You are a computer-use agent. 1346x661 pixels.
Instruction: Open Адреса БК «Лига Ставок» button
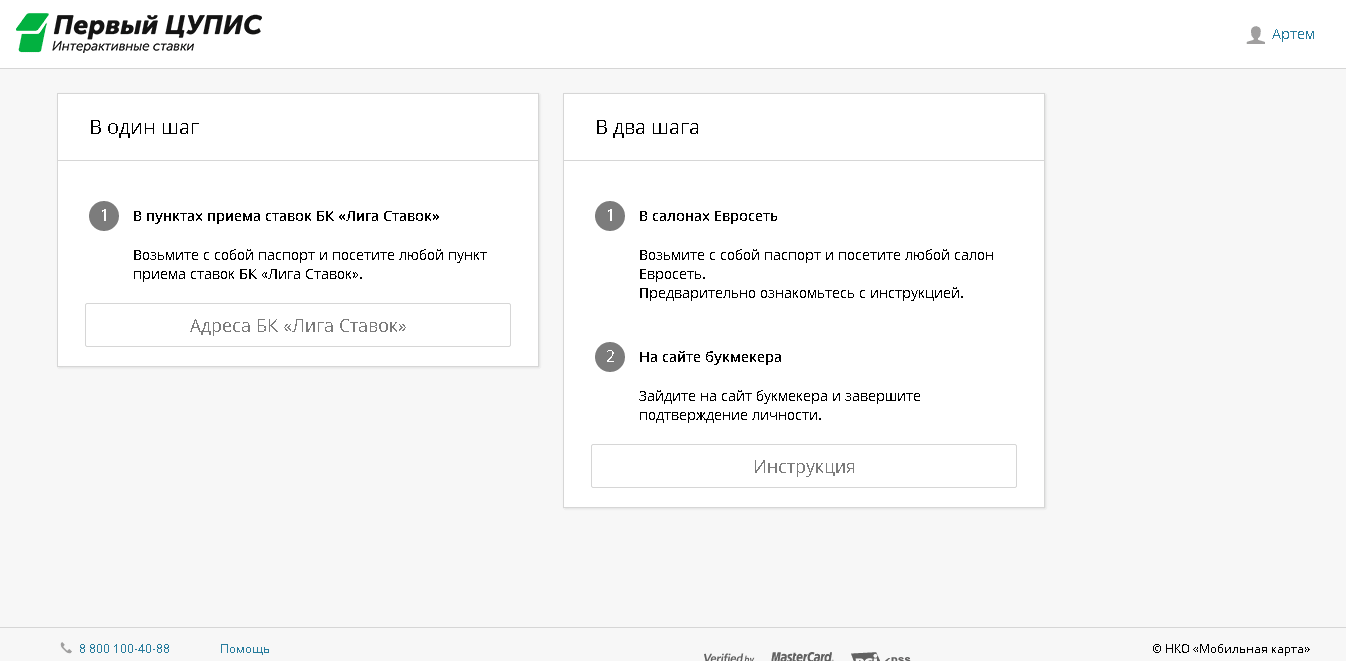[x=298, y=325]
